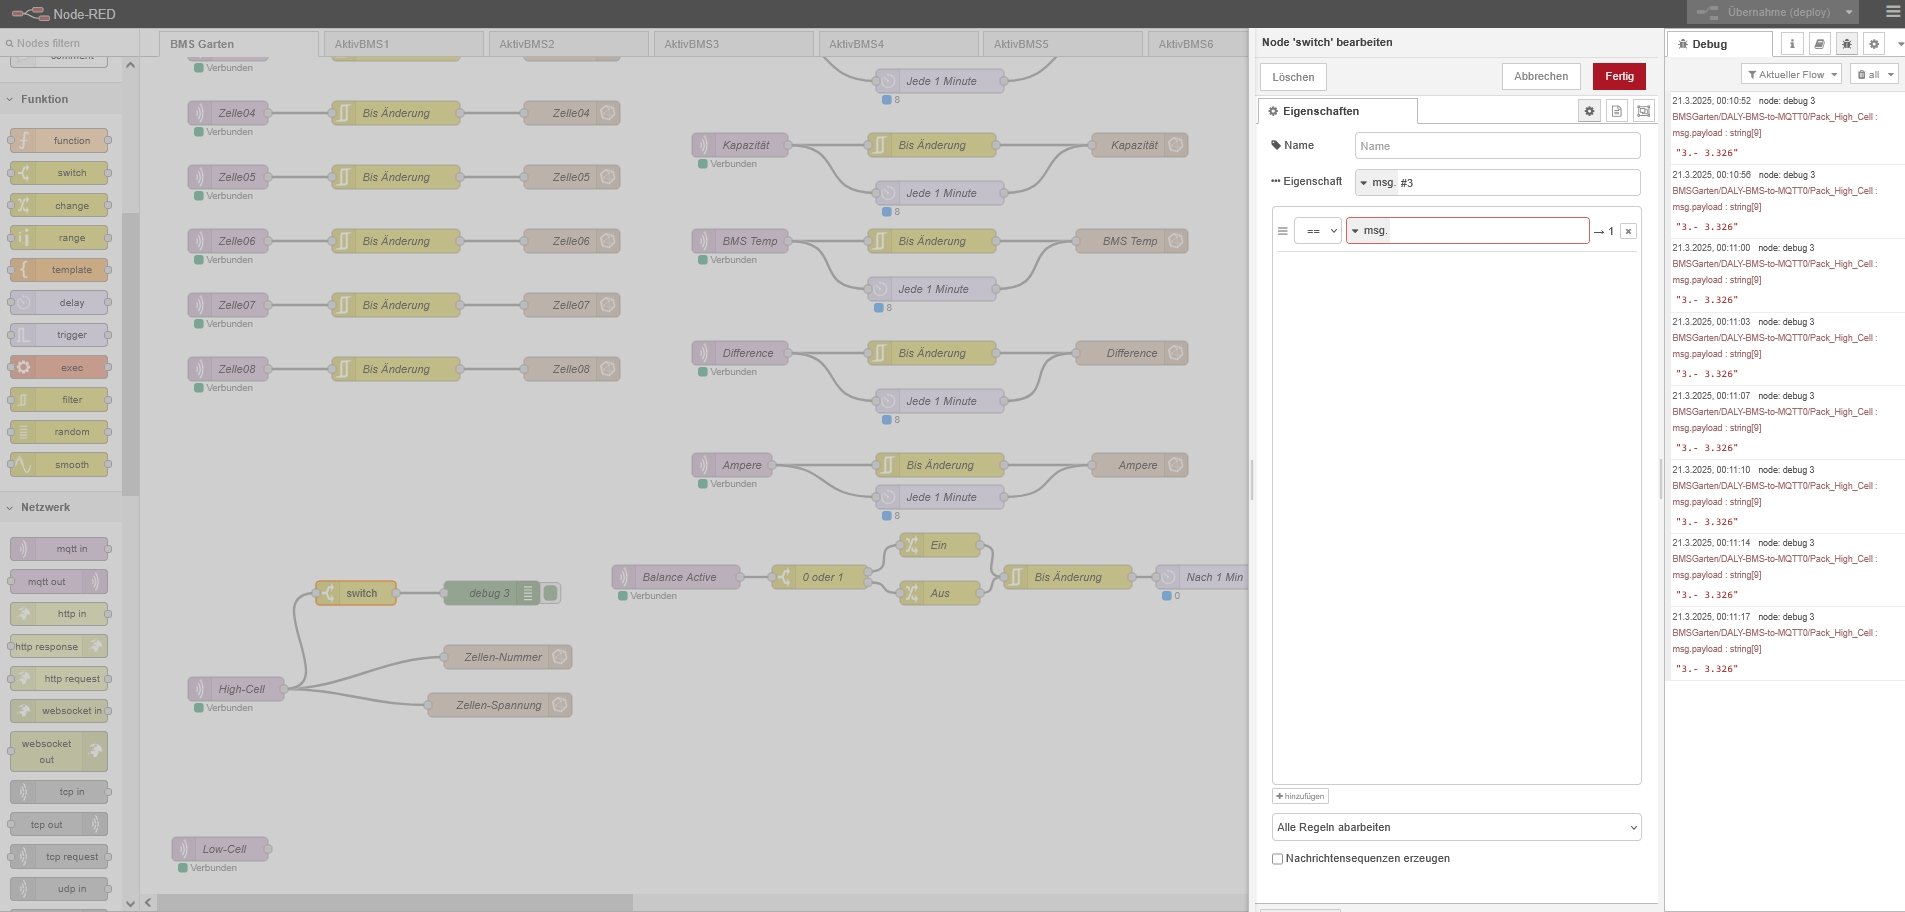Switch to the AktivBMS1 flow tab
The height and width of the screenshot is (912, 1905).
tap(403, 44)
